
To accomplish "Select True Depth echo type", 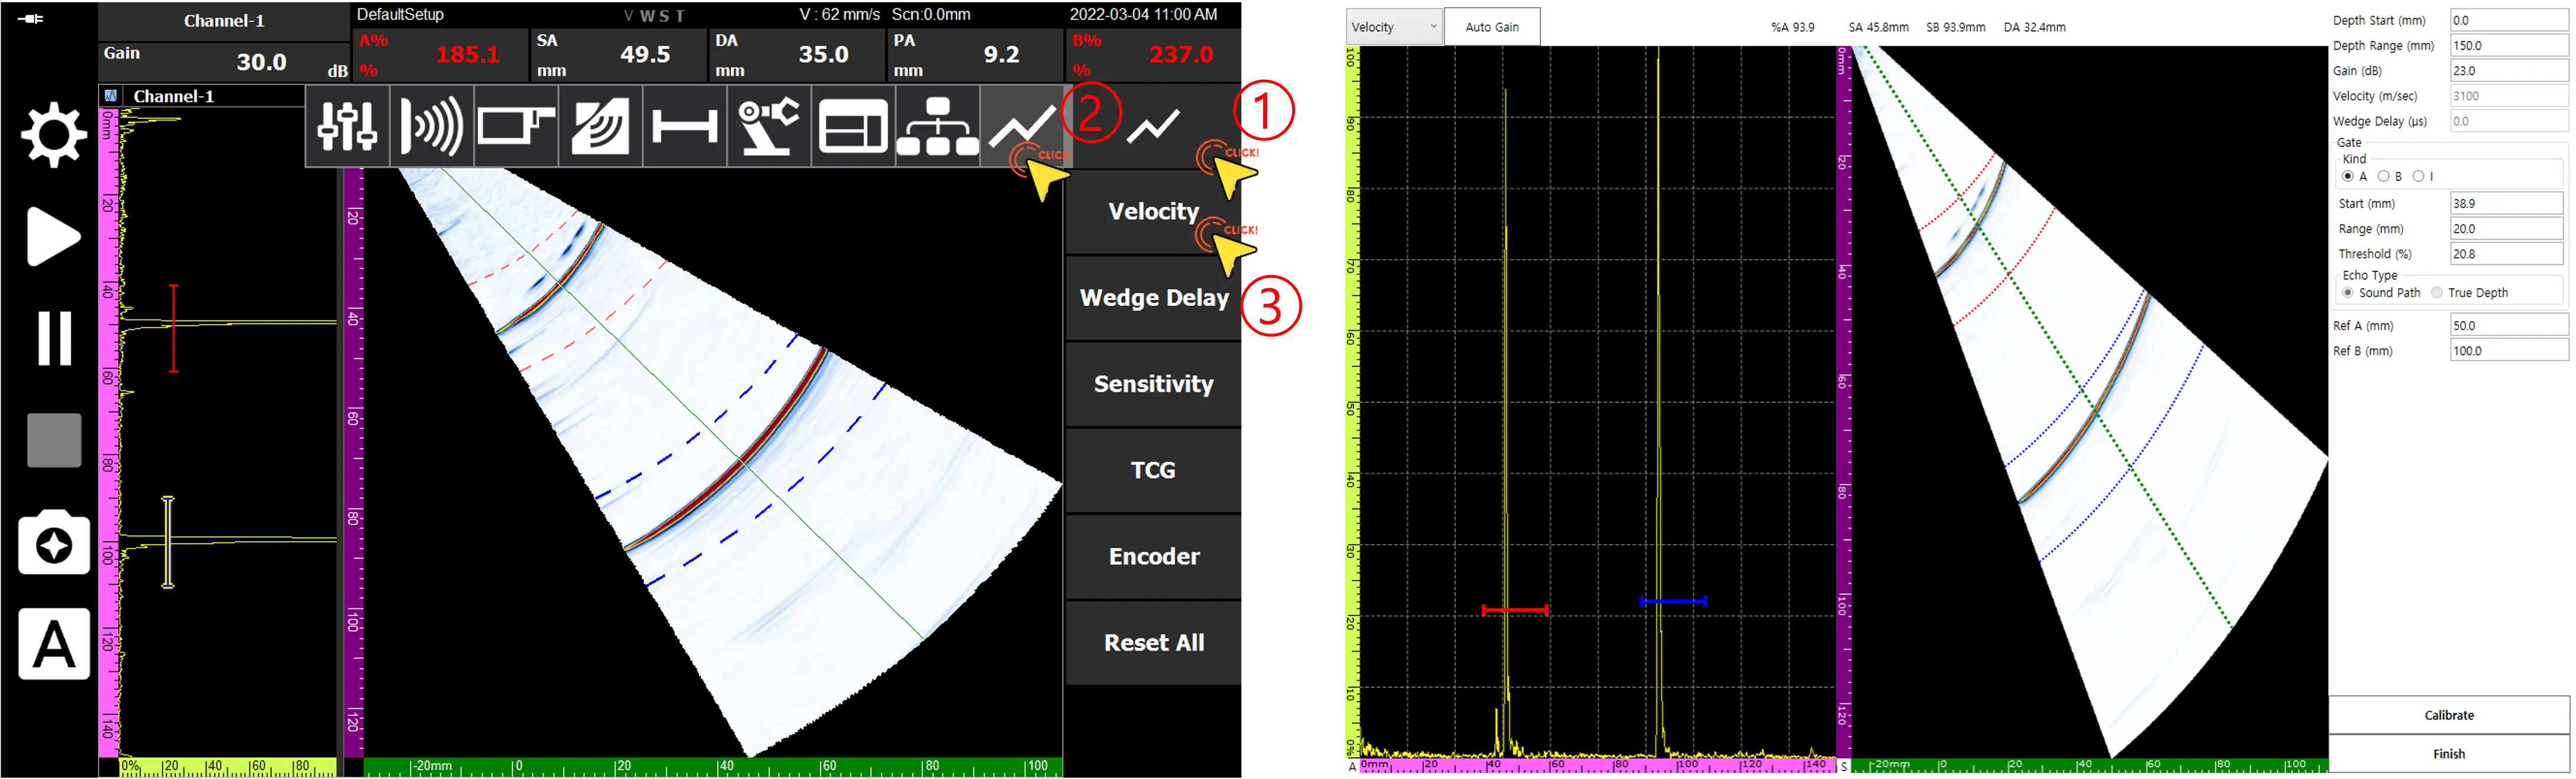I will tap(2437, 293).
